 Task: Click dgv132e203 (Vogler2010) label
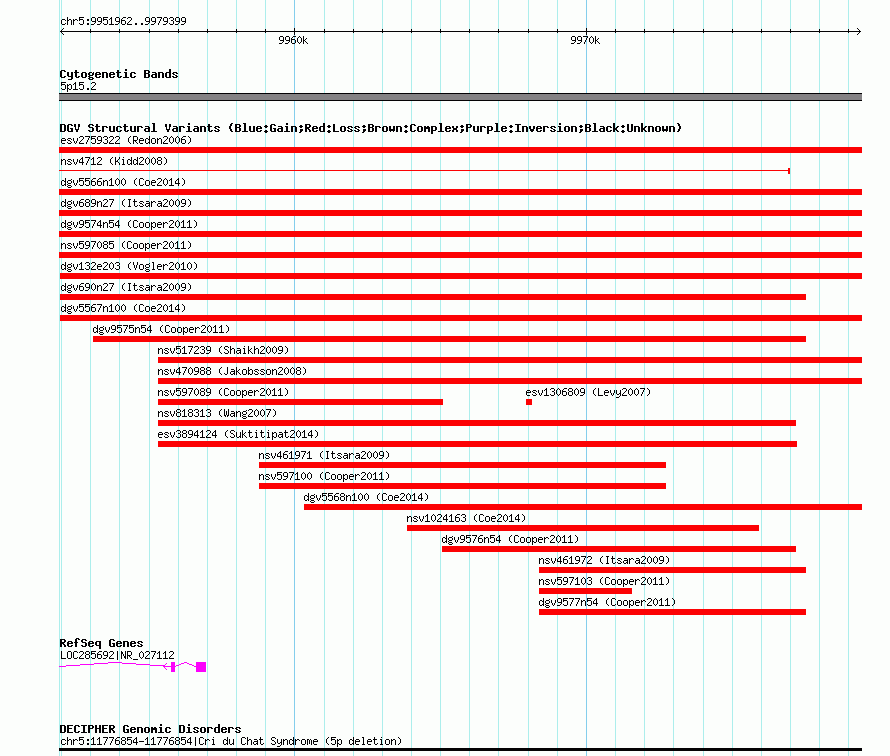[129, 266]
